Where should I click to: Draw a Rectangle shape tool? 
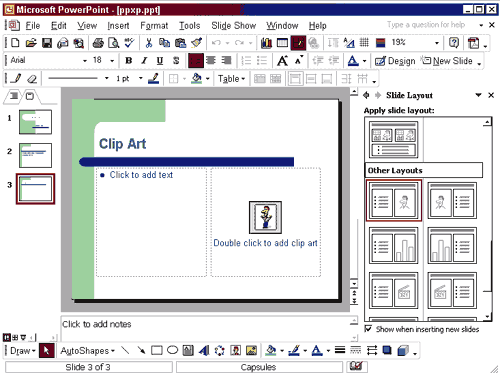tap(157, 350)
